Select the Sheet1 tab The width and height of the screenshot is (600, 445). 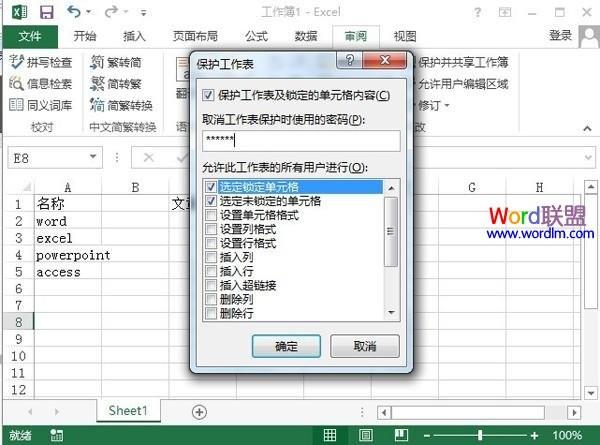coord(128,411)
